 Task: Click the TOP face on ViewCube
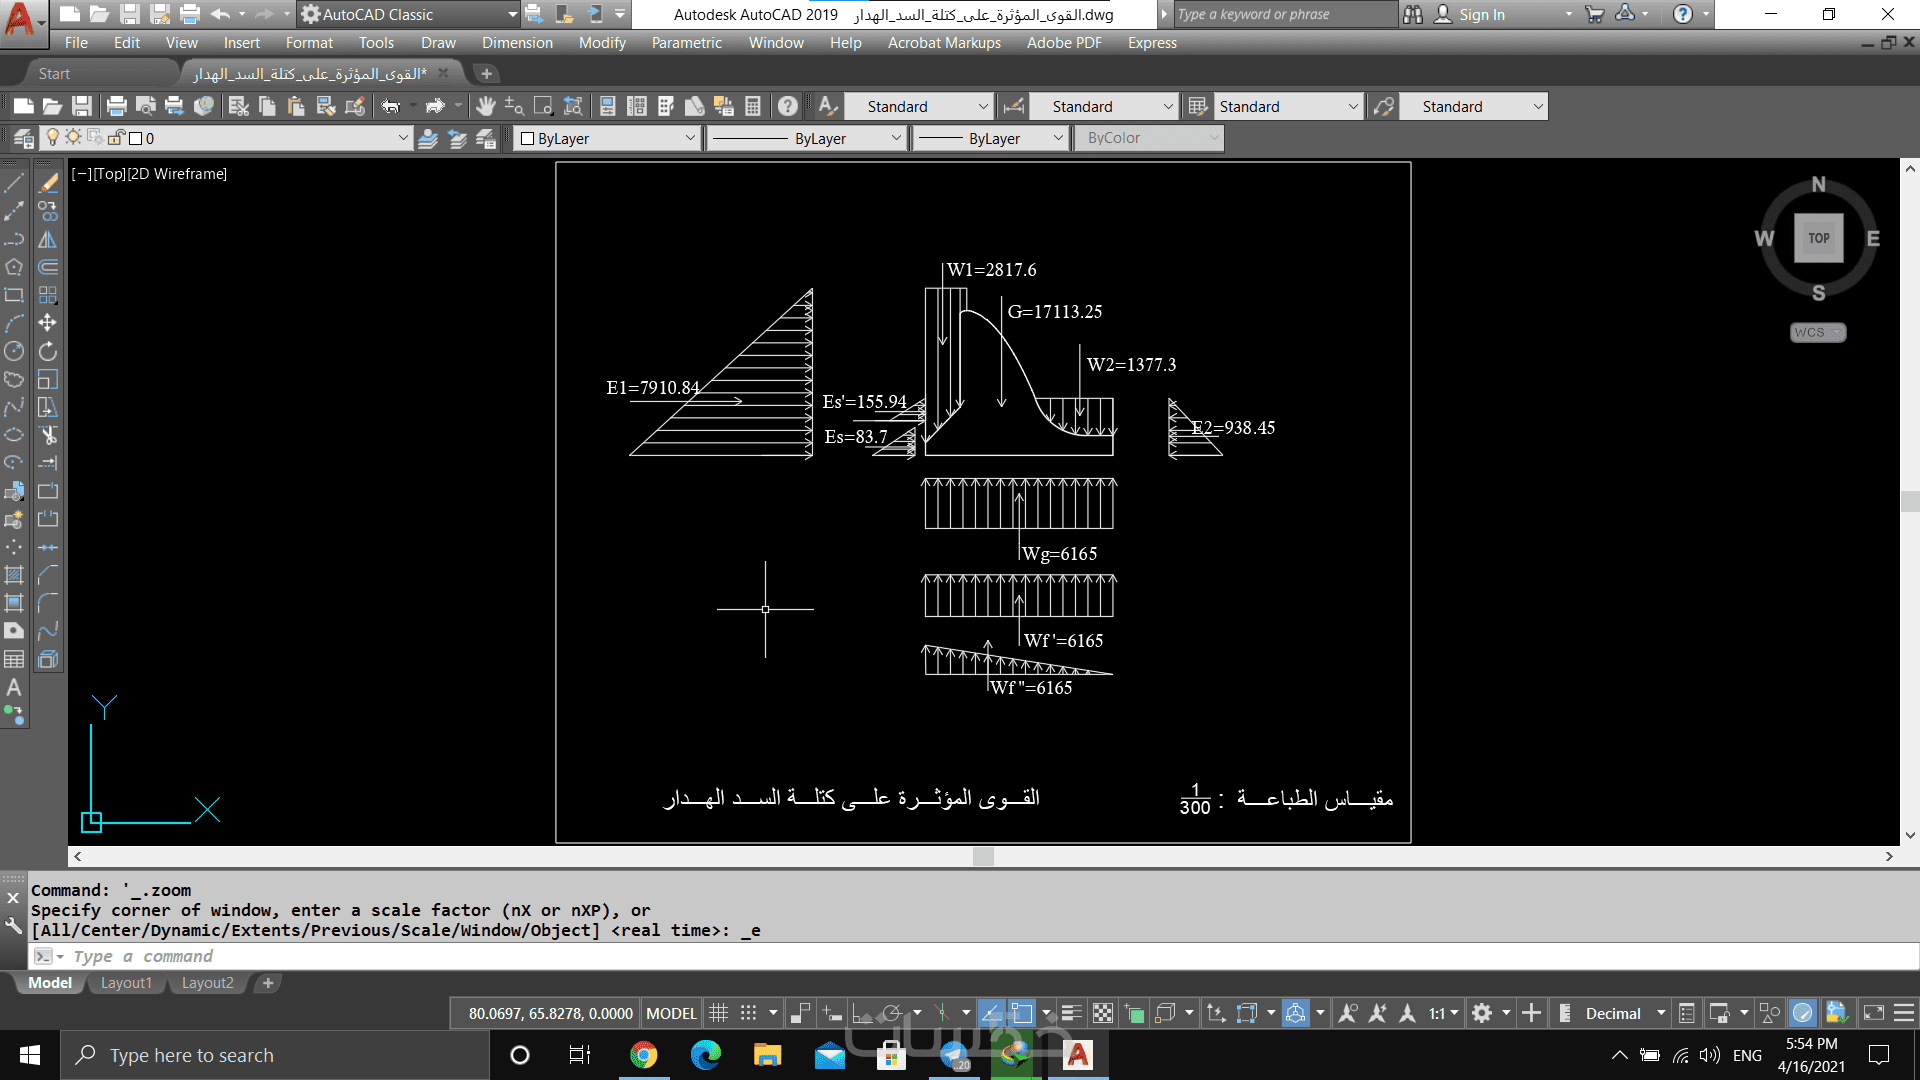[1818, 238]
